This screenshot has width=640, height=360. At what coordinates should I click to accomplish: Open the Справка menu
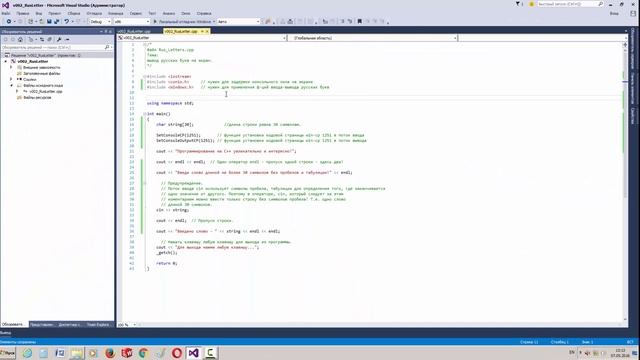point(204,13)
